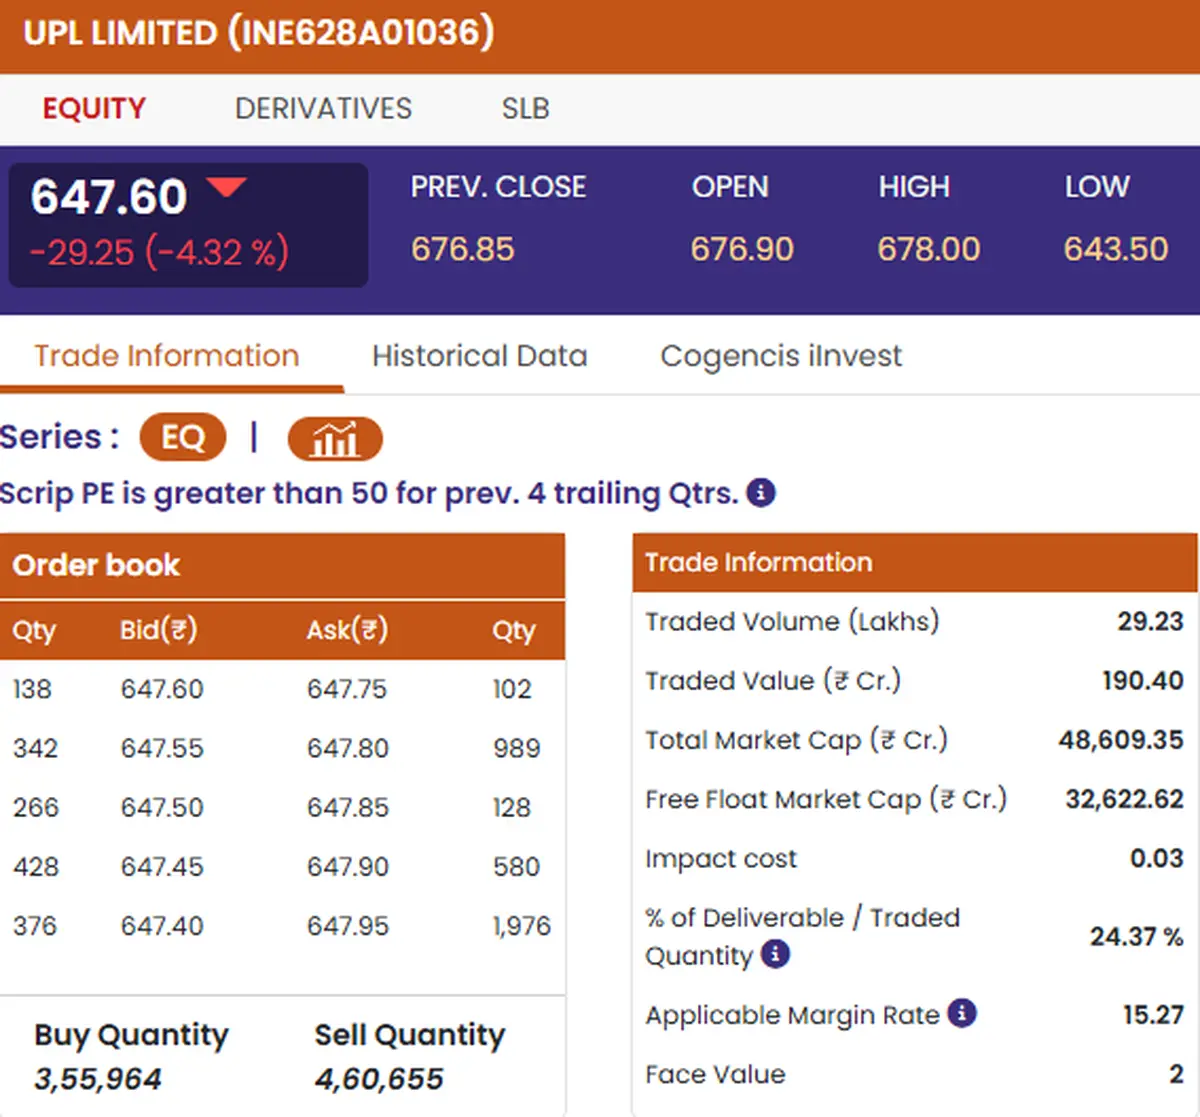Click price change -29.25 (-4.32 %)
1200x1117 pixels.
pyautogui.click(x=159, y=252)
